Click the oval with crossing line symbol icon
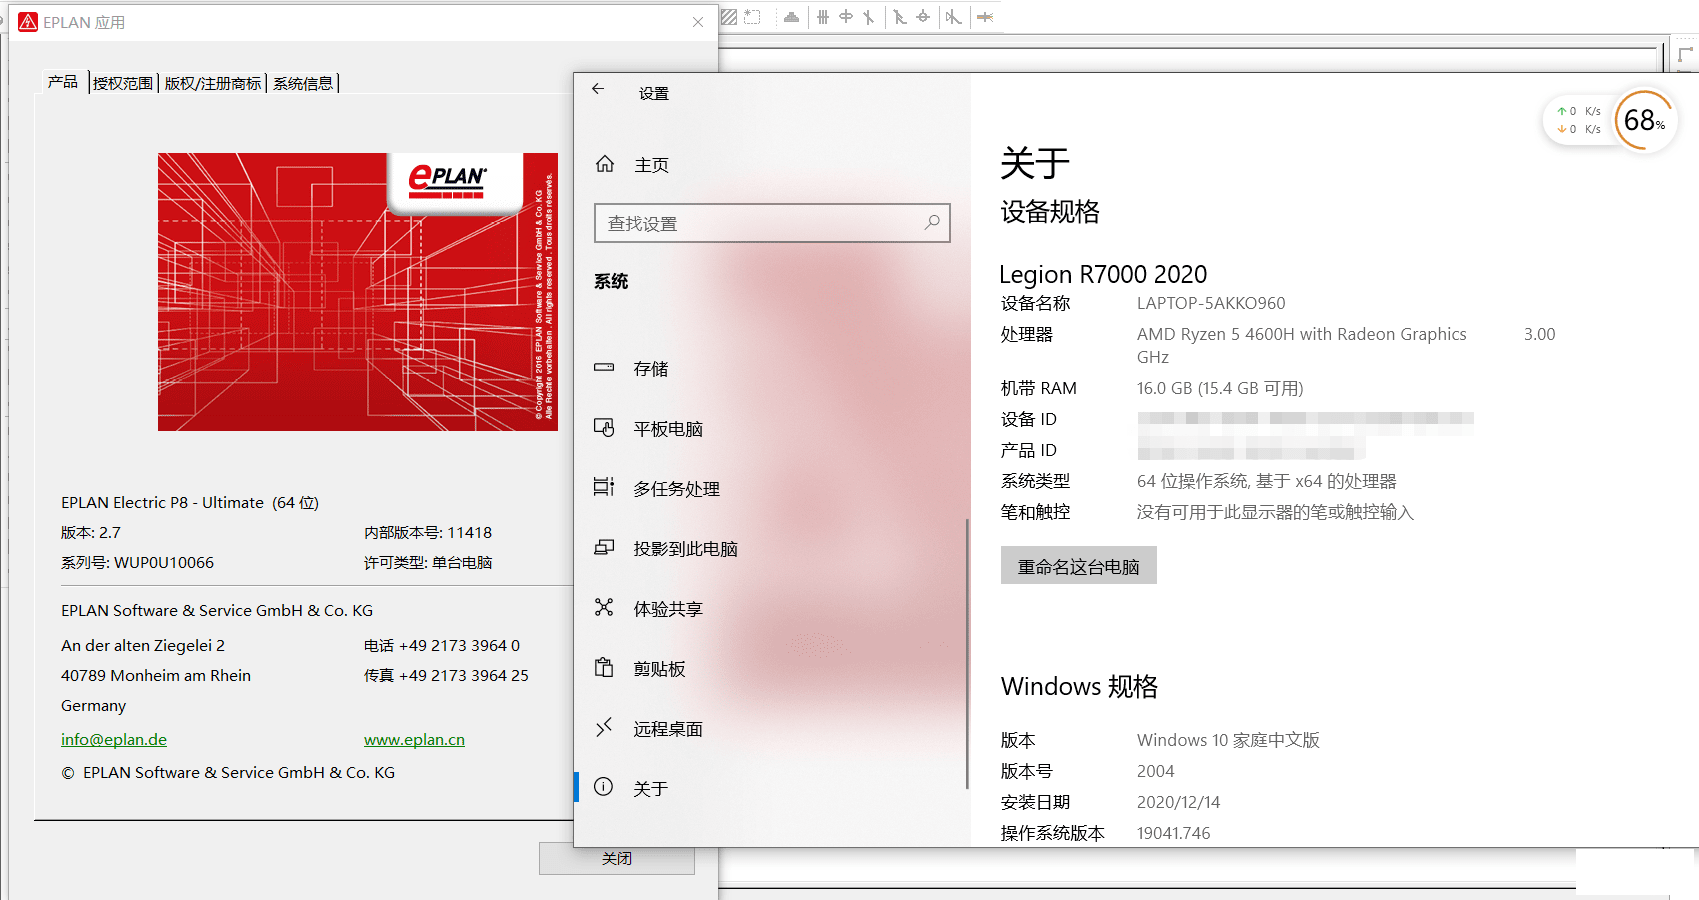 846,17
